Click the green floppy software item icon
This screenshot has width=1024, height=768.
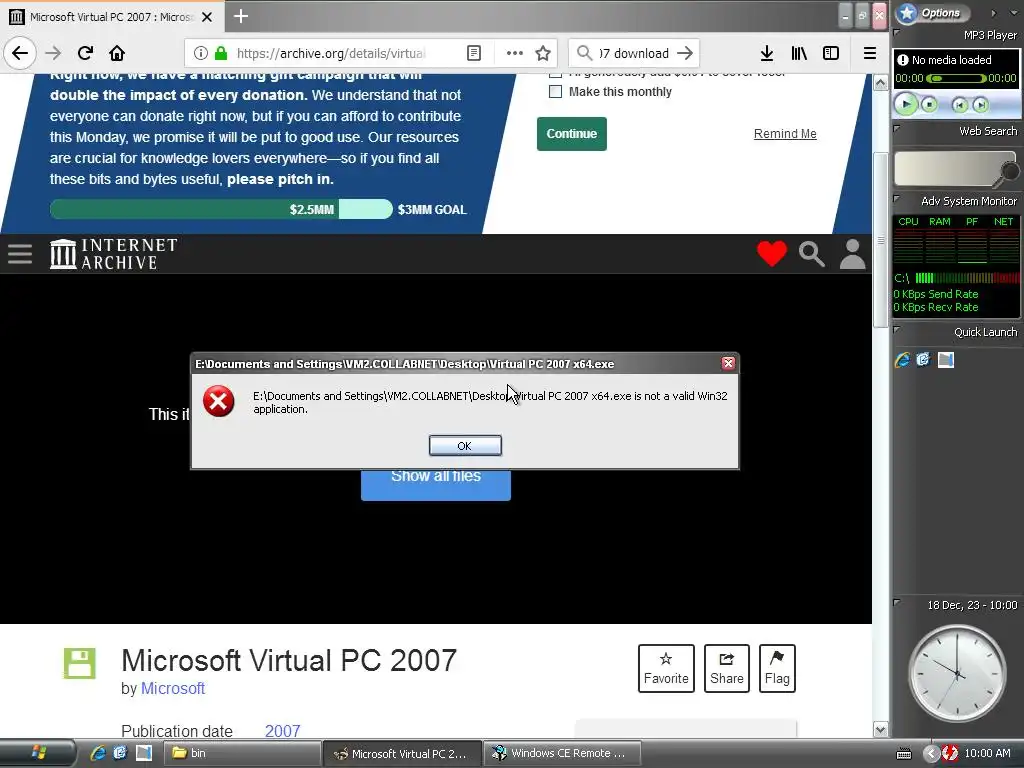[x=80, y=664]
